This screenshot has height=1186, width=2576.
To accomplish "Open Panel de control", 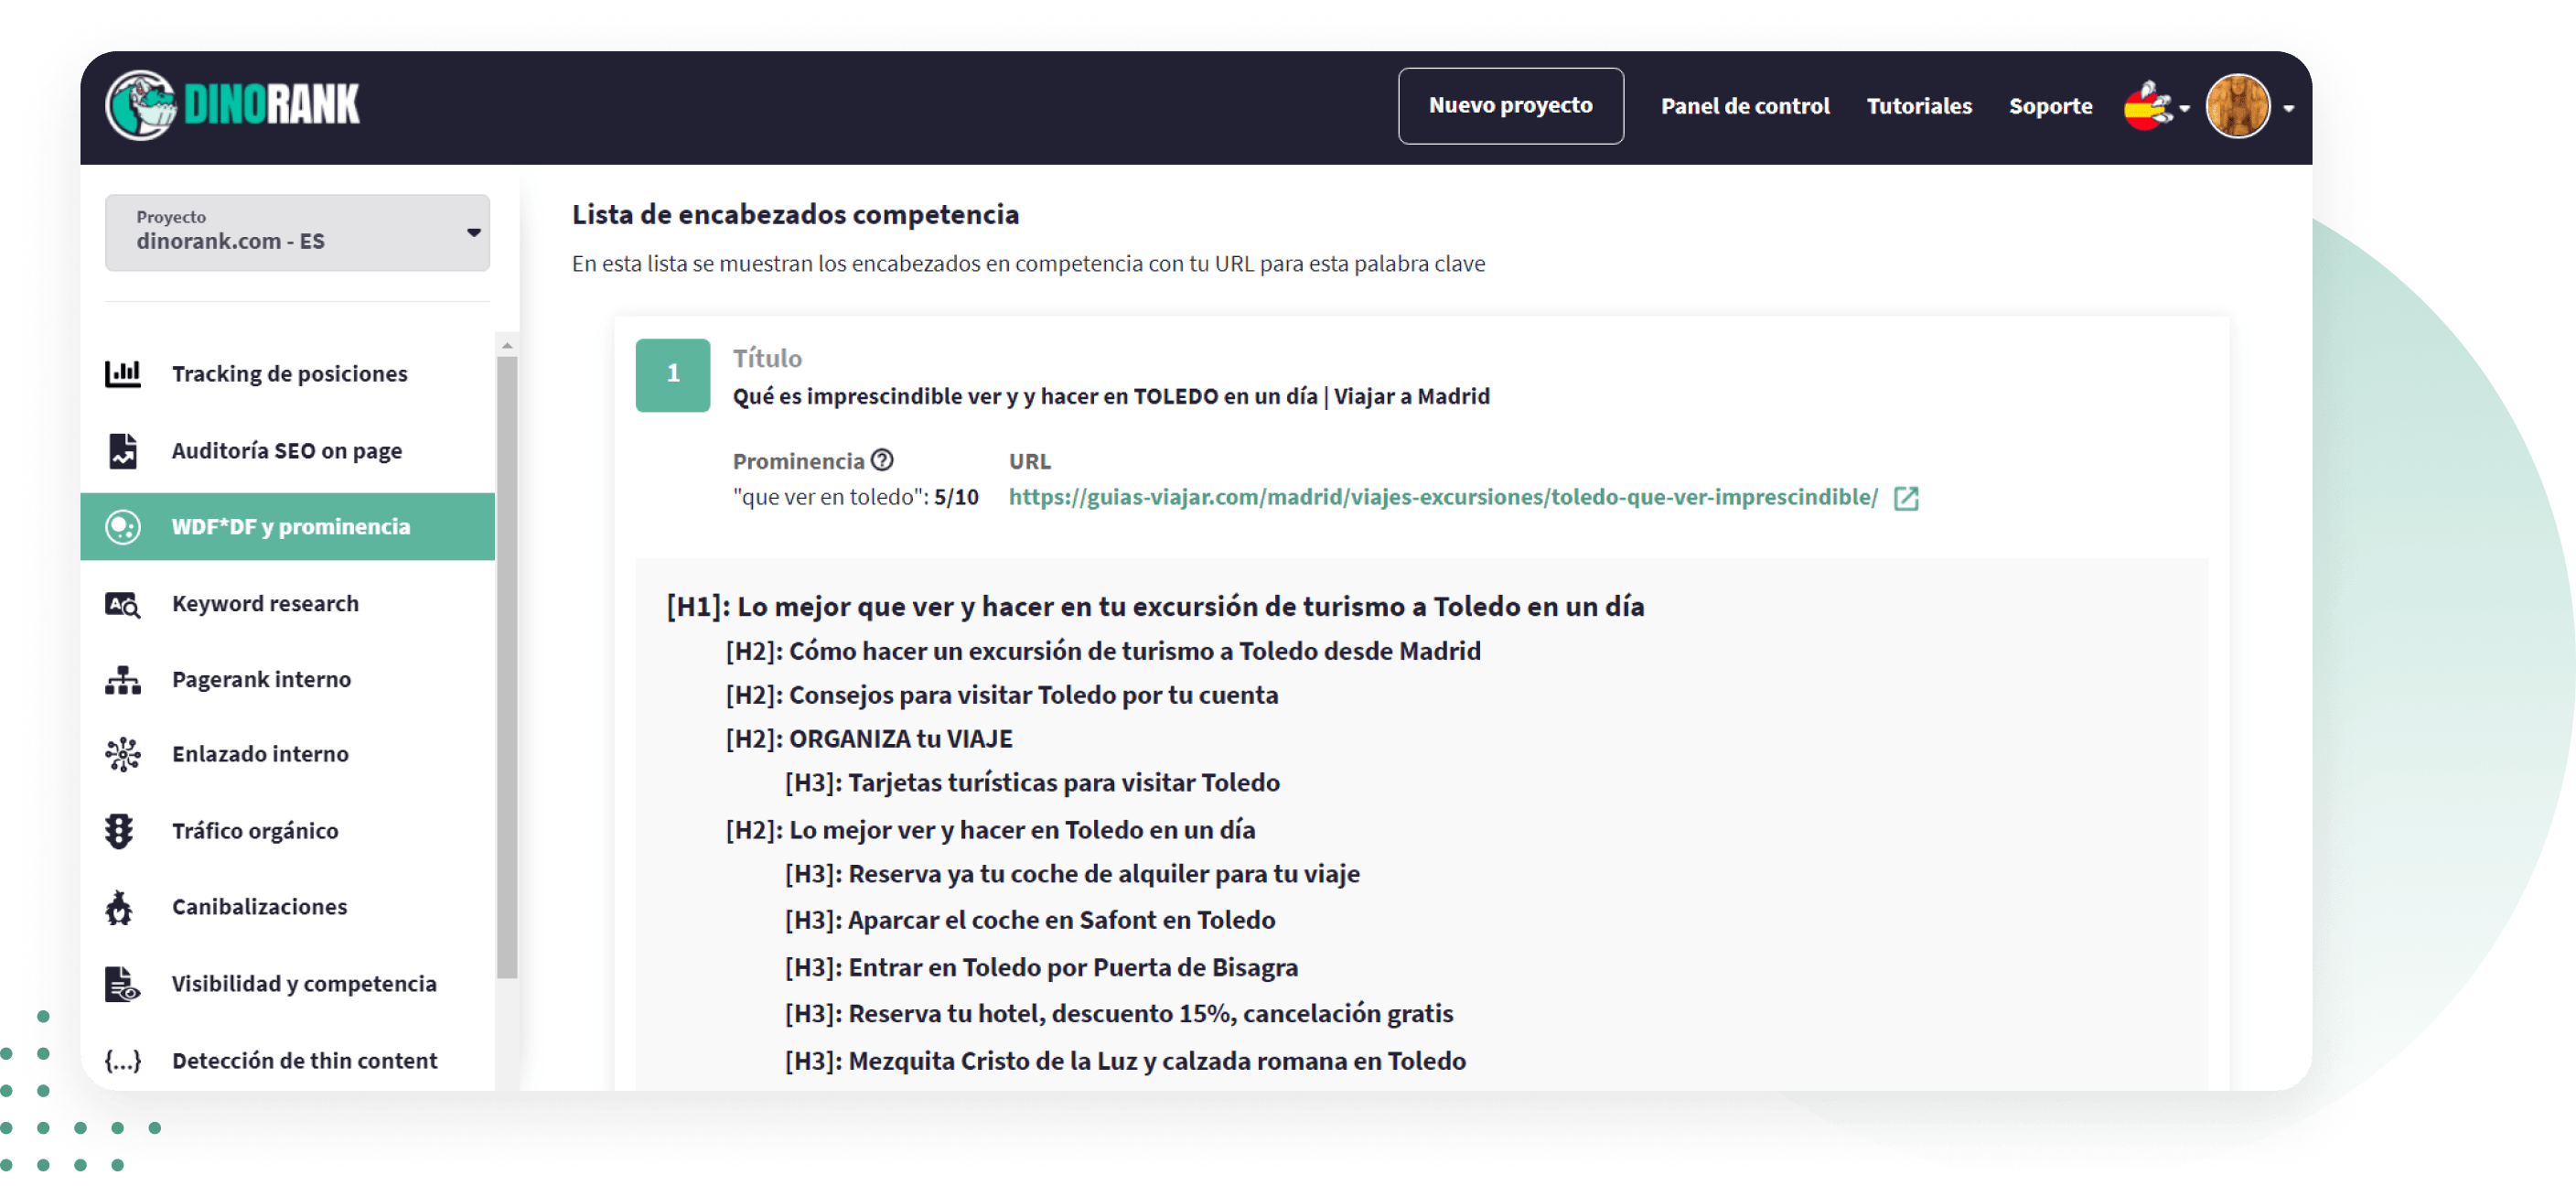I will (1745, 106).
